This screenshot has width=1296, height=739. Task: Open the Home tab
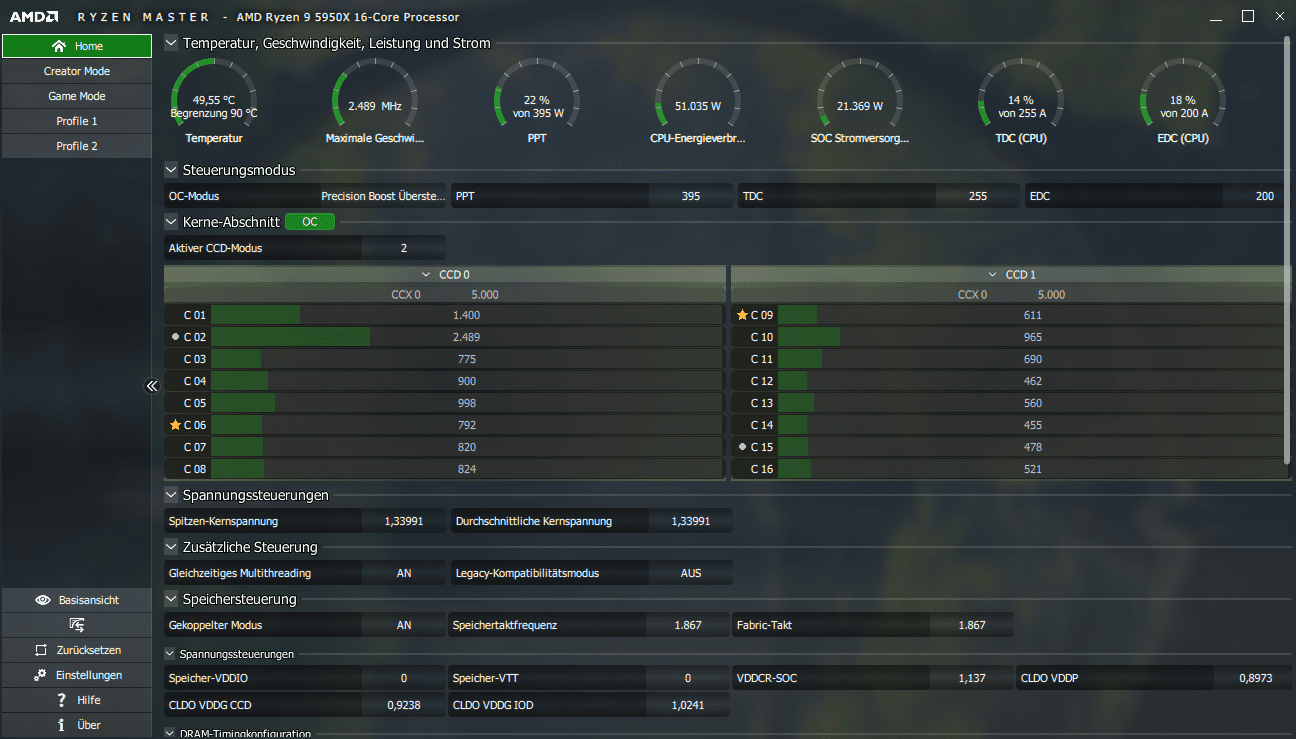tap(77, 46)
